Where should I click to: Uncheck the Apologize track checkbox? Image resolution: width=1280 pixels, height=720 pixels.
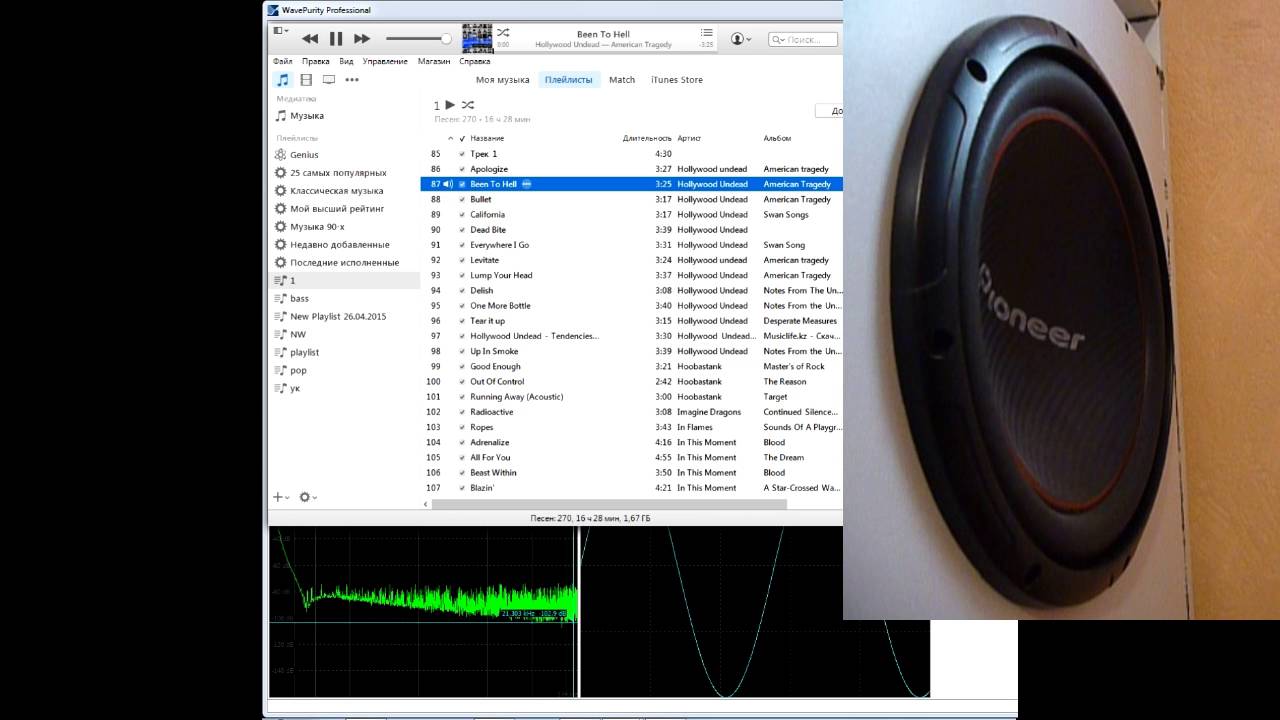(462, 170)
